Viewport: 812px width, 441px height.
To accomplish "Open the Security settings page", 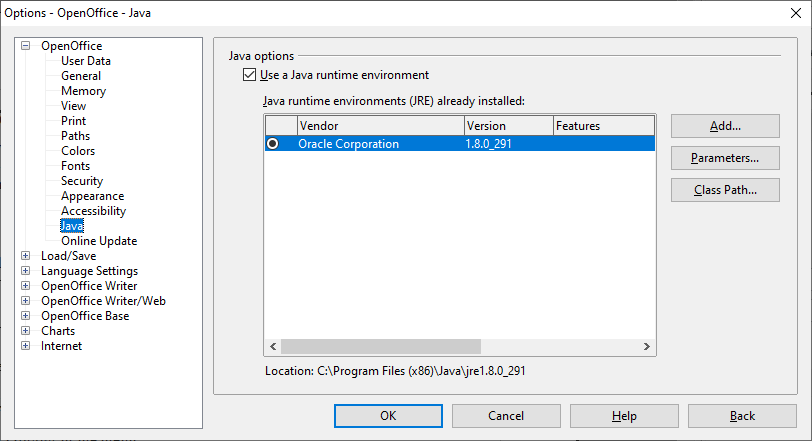I will tap(82, 181).
